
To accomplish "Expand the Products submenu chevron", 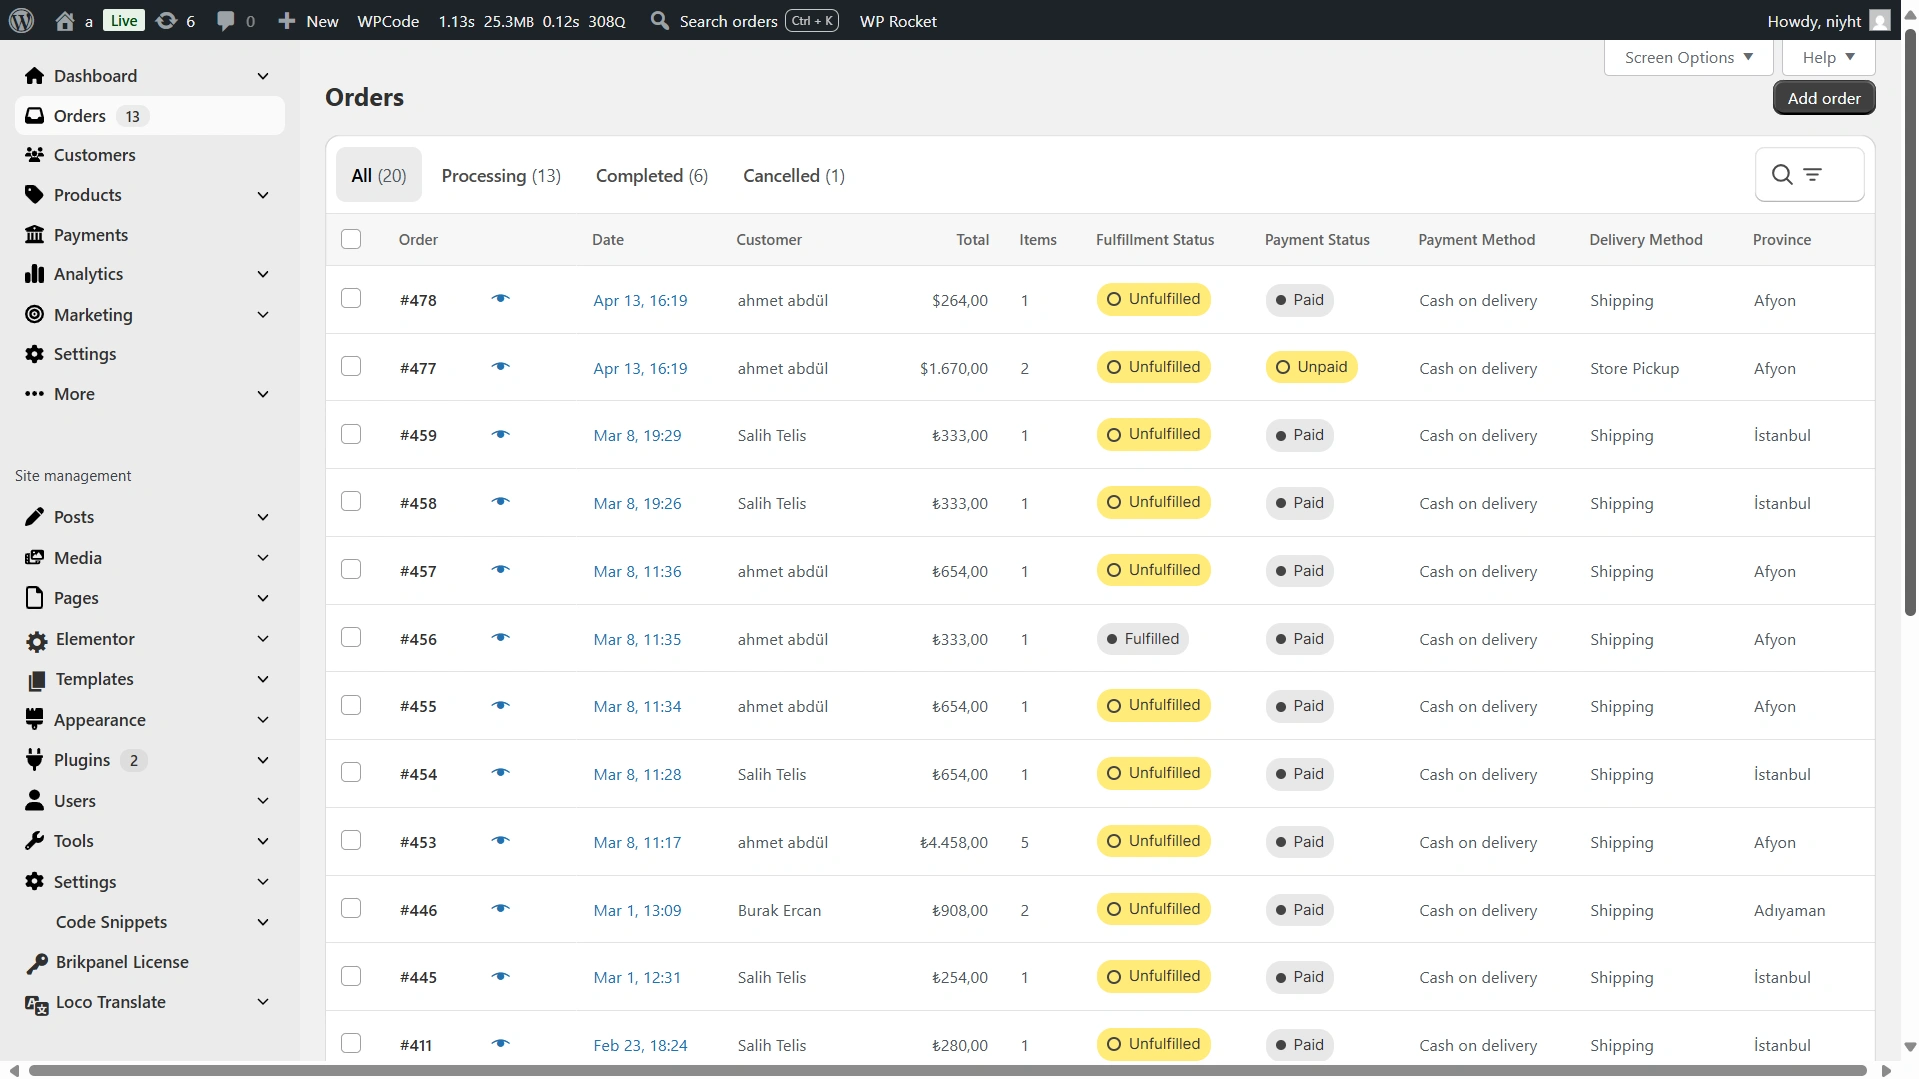I will click(263, 195).
